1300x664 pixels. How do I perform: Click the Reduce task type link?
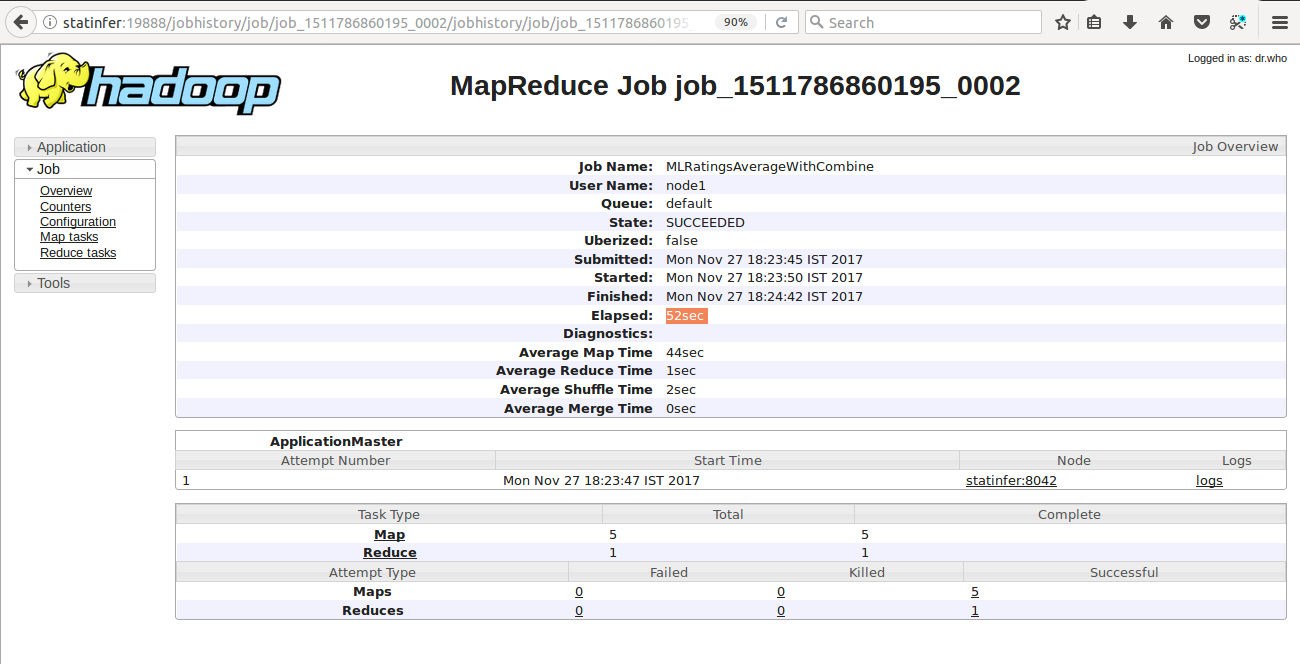pos(390,553)
